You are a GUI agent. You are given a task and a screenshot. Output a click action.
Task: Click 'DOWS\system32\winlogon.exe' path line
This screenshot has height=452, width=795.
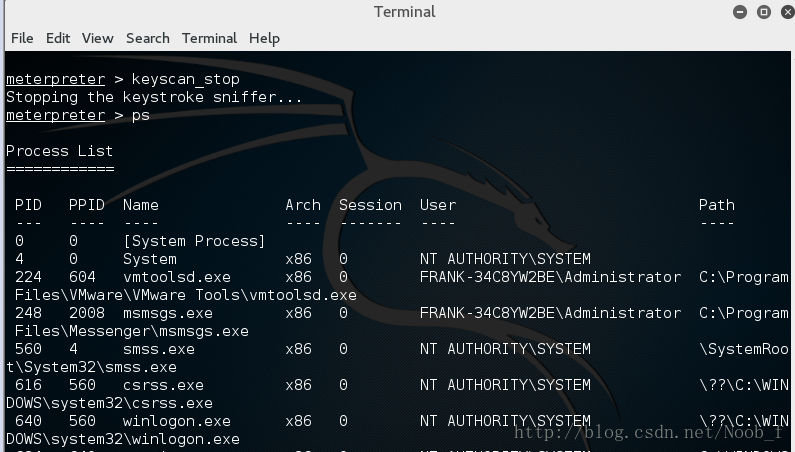coord(123,439)
